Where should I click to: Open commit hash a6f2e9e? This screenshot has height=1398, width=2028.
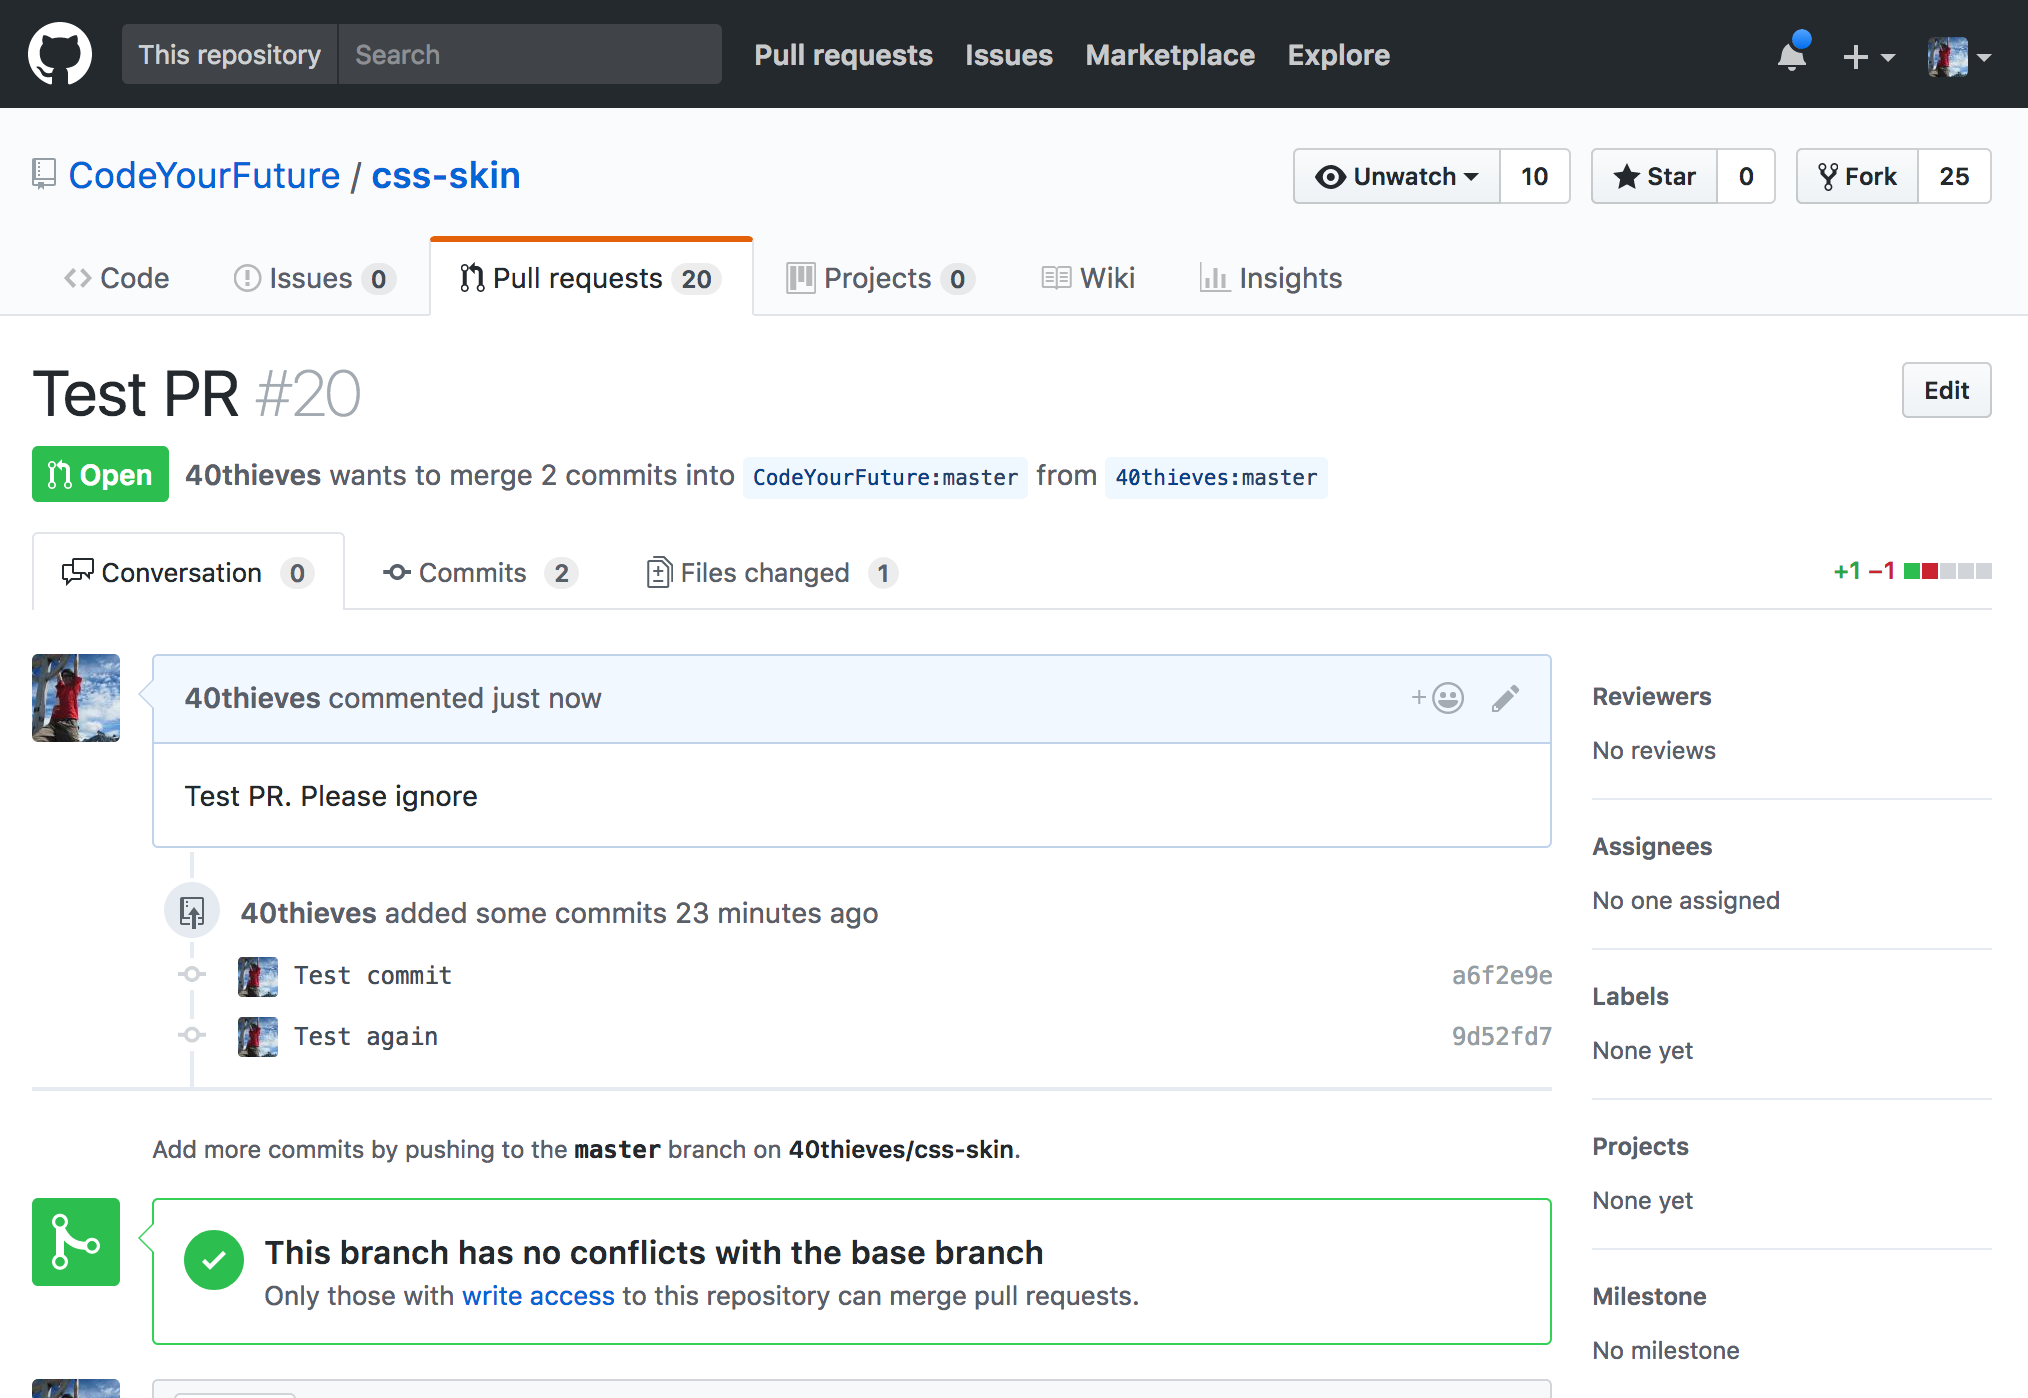coord(1502,975)
